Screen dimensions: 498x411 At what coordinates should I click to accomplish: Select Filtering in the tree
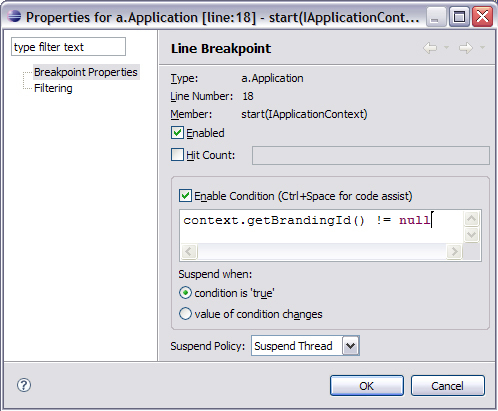point(53,88)
